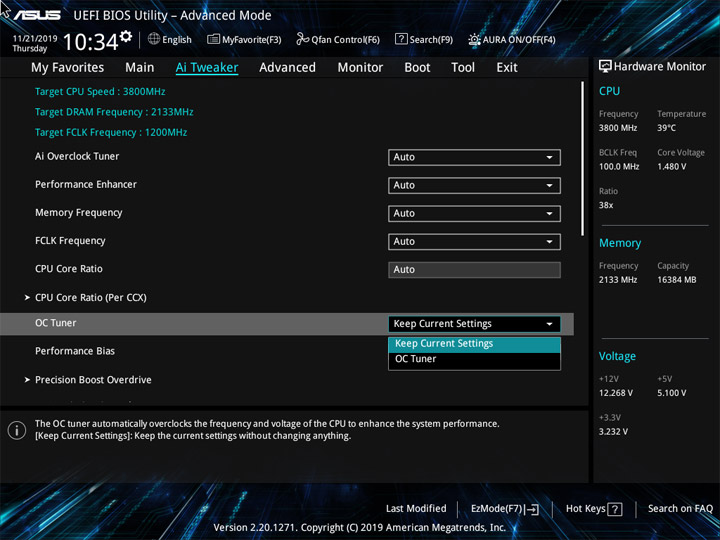The image size is (720, 540).
Task: Click the Memory Frequency label
Action: click(79, 213)
